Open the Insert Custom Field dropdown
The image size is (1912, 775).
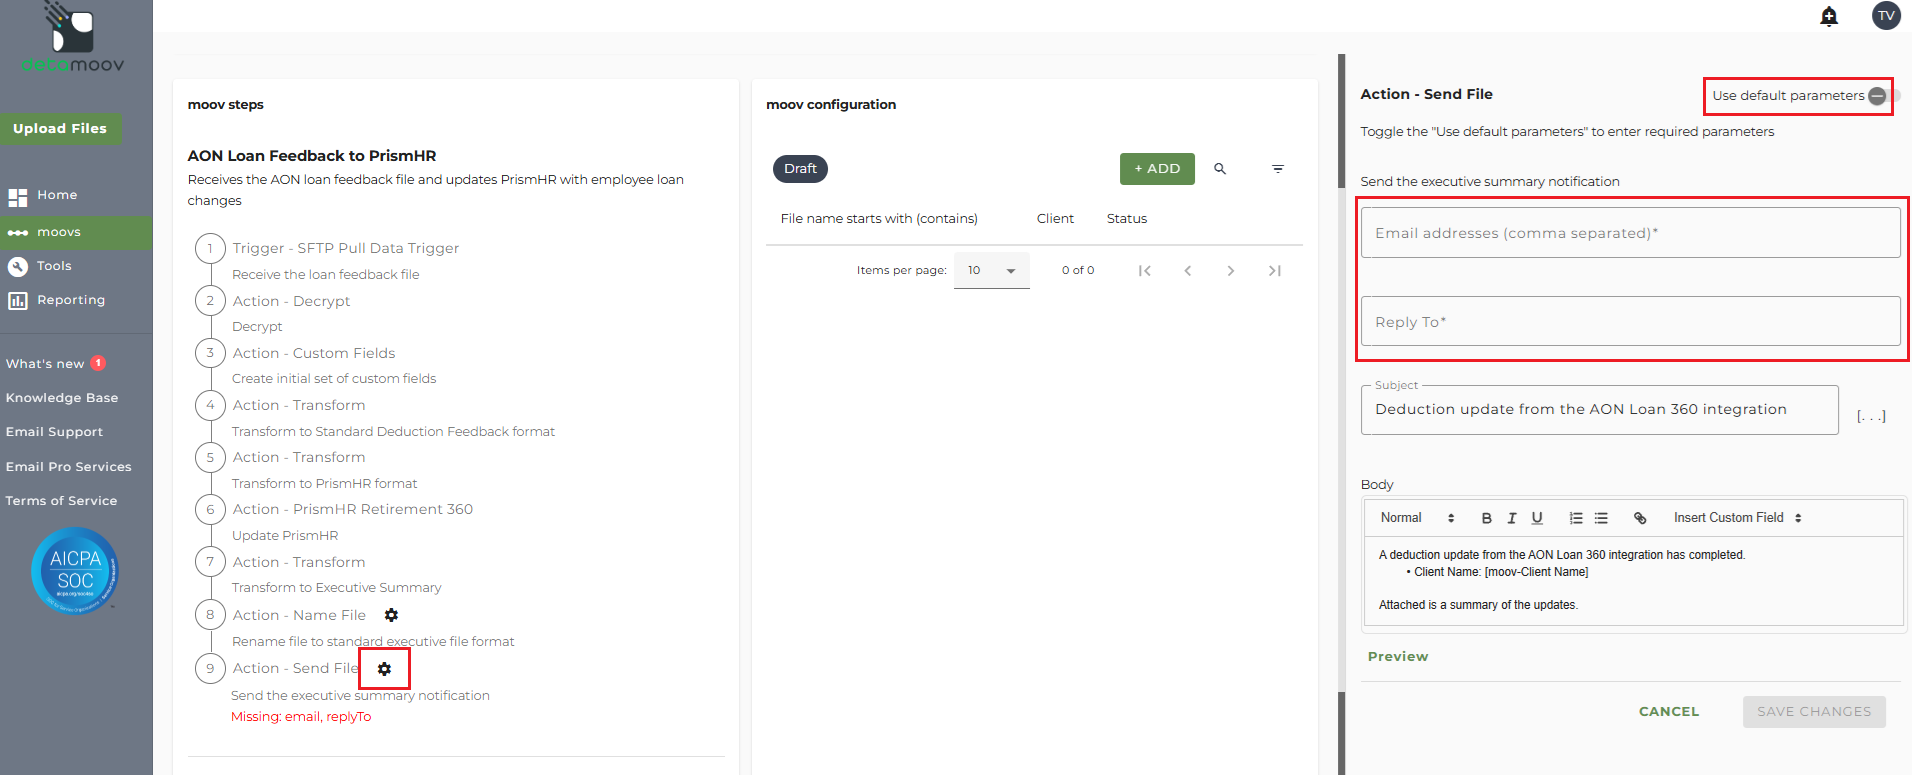(1737, 518)
